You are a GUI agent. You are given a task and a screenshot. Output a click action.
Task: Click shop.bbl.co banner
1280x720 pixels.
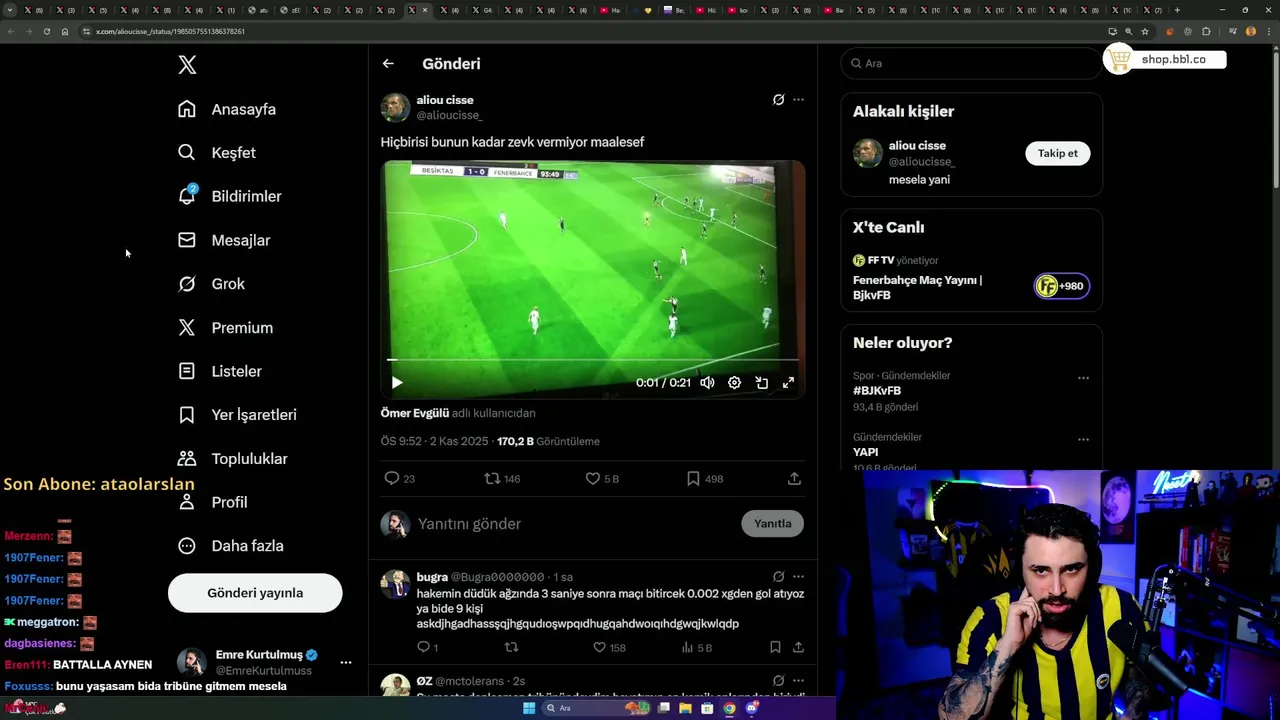pyautogui.click(x=1165, y=59)
